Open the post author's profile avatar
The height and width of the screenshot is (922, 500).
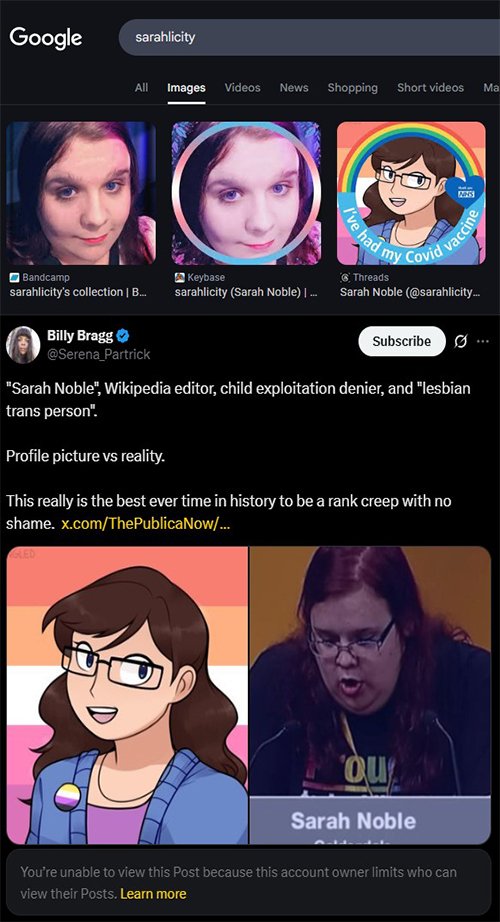pos(23,345)
